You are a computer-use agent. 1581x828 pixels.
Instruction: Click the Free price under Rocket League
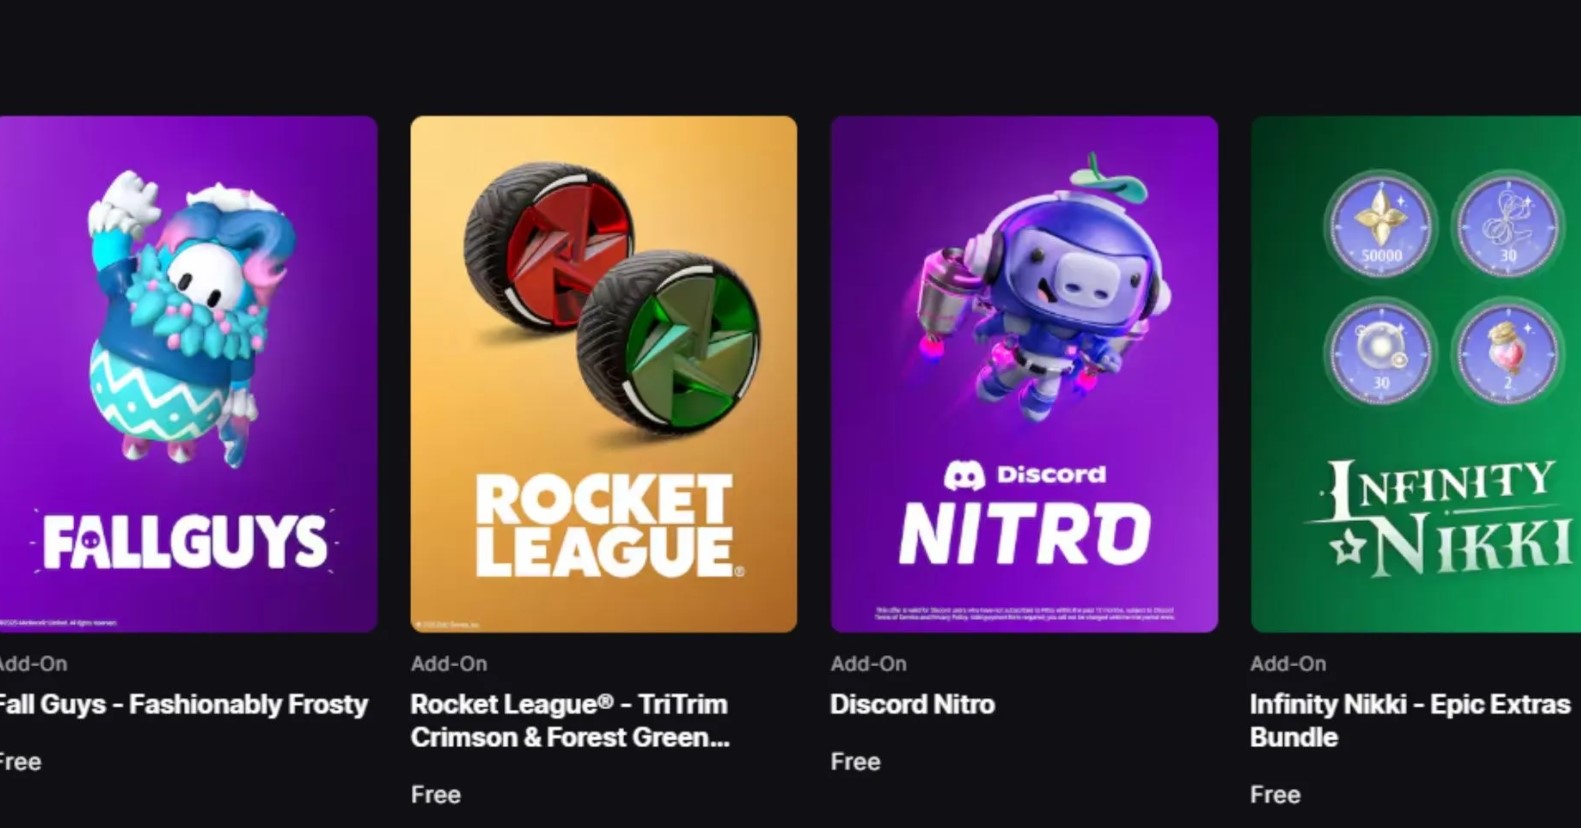pyautogui.click(x=435, y=795)
